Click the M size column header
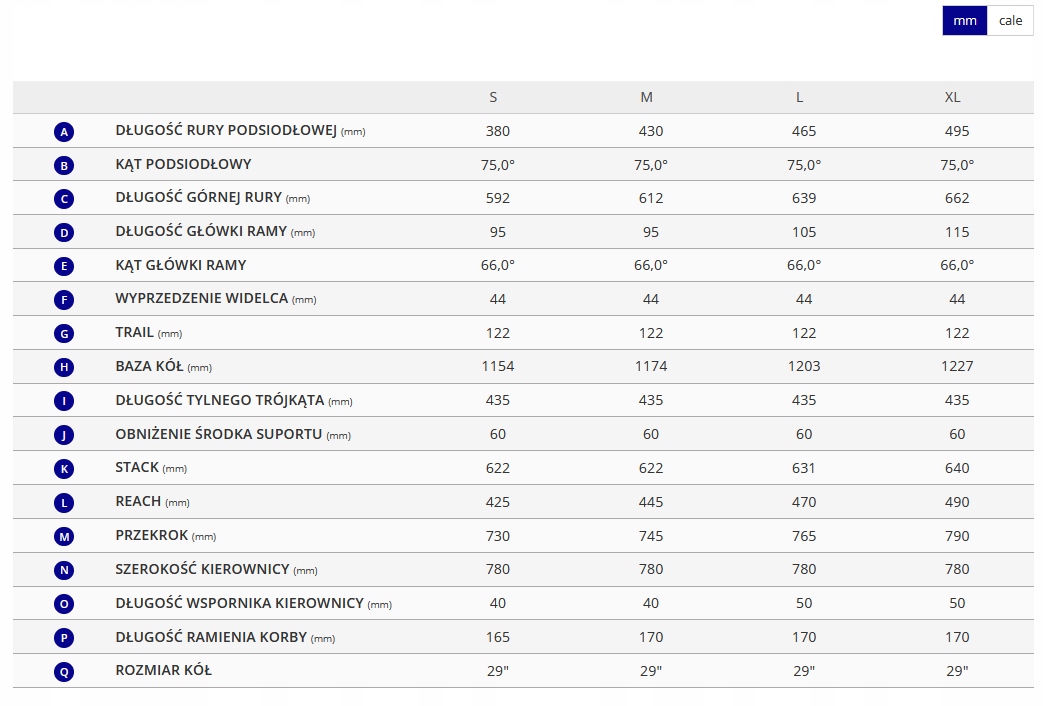1045x706 pixels. (x=646, y=97)
